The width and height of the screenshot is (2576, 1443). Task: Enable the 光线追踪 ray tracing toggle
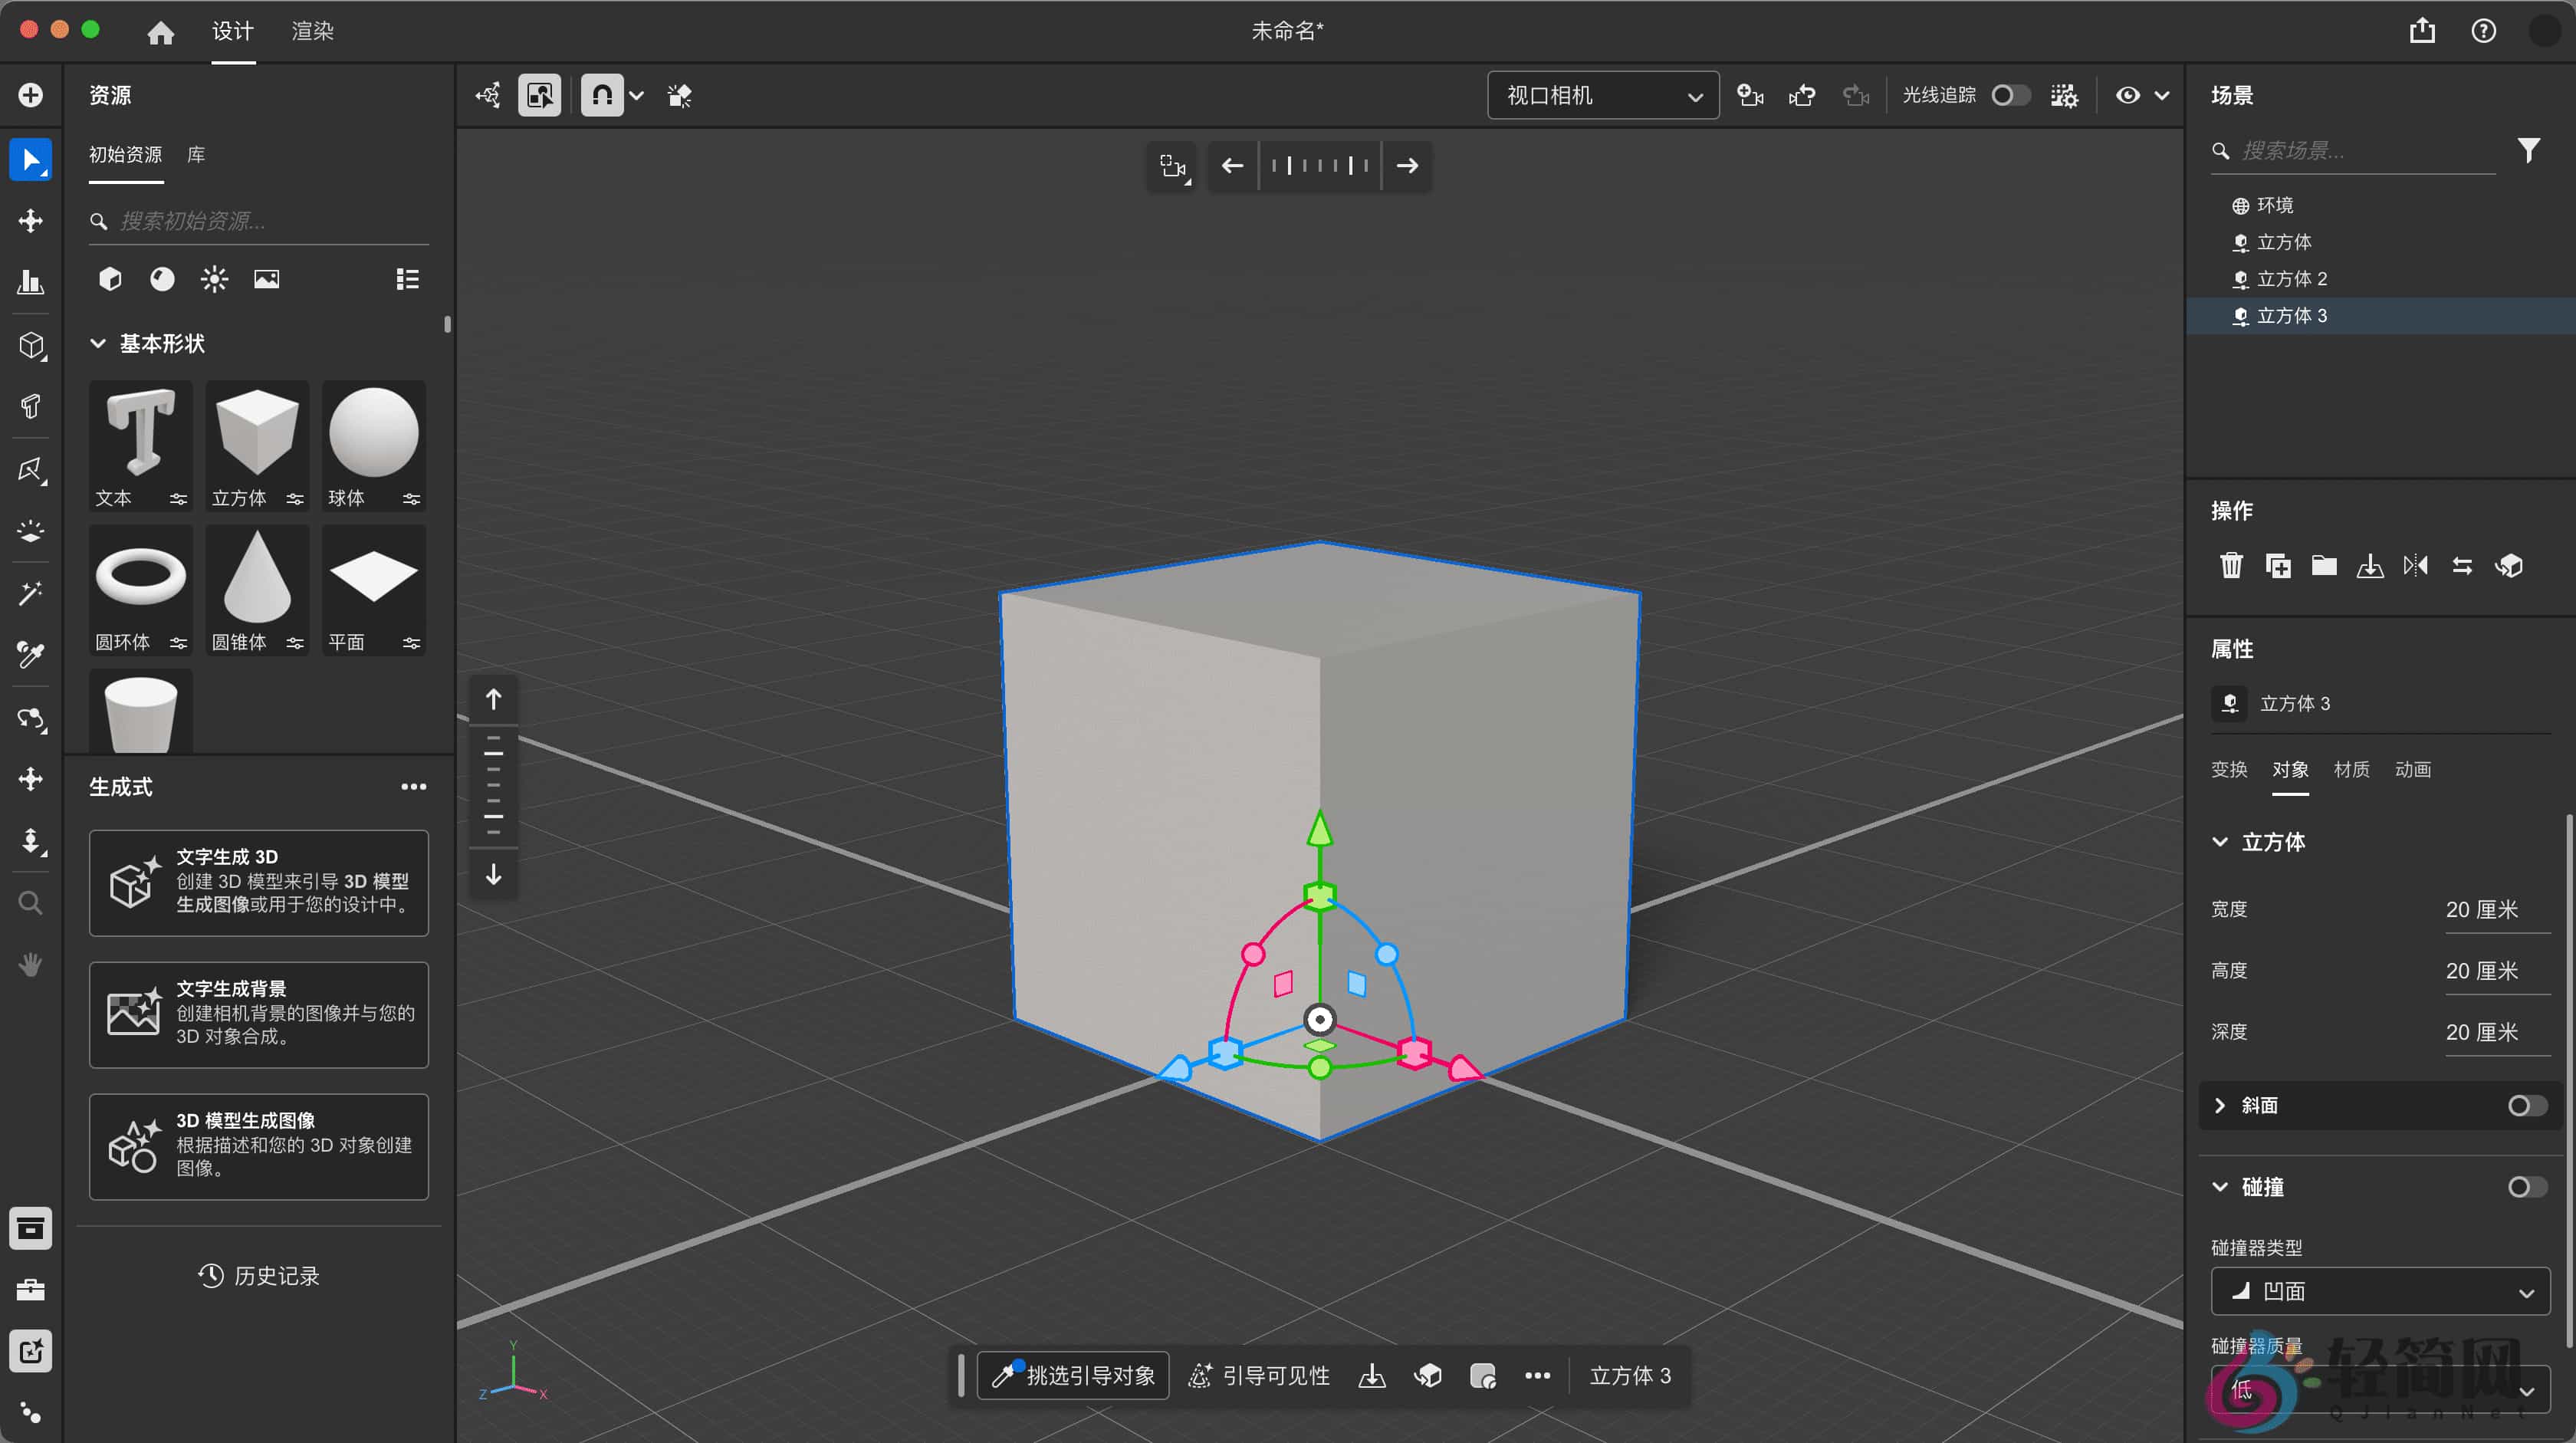[x=2011, y=95]
